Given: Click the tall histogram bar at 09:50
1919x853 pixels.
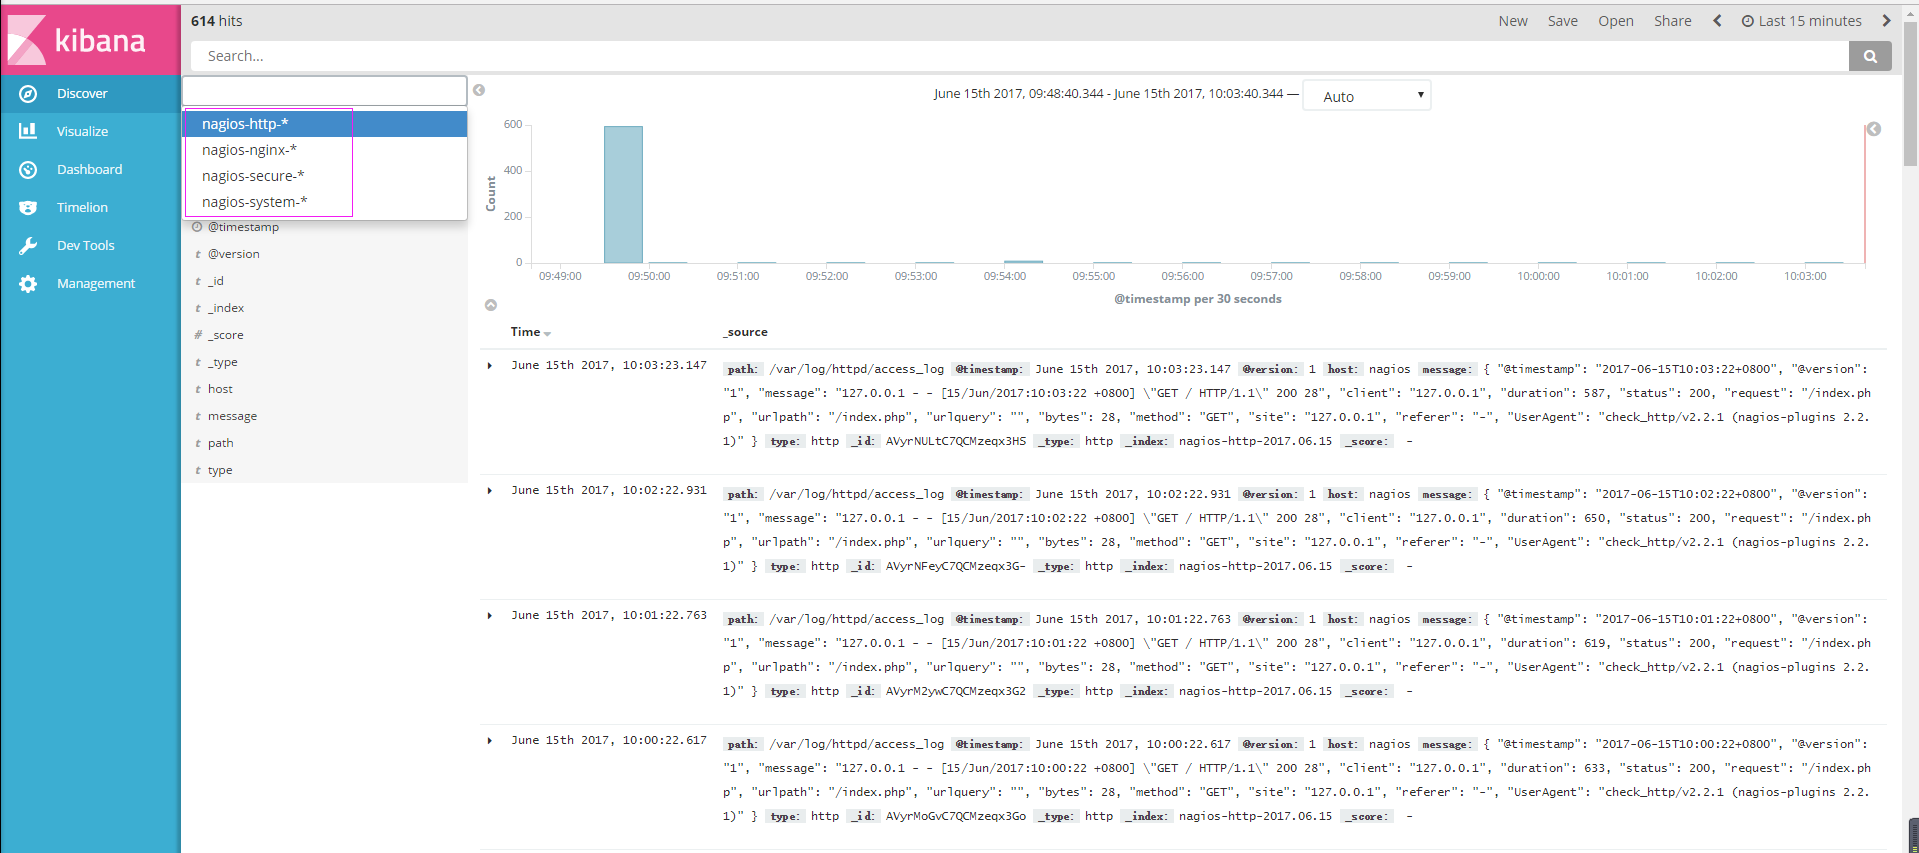Looking at the screenshot, I should pos(623,194).
